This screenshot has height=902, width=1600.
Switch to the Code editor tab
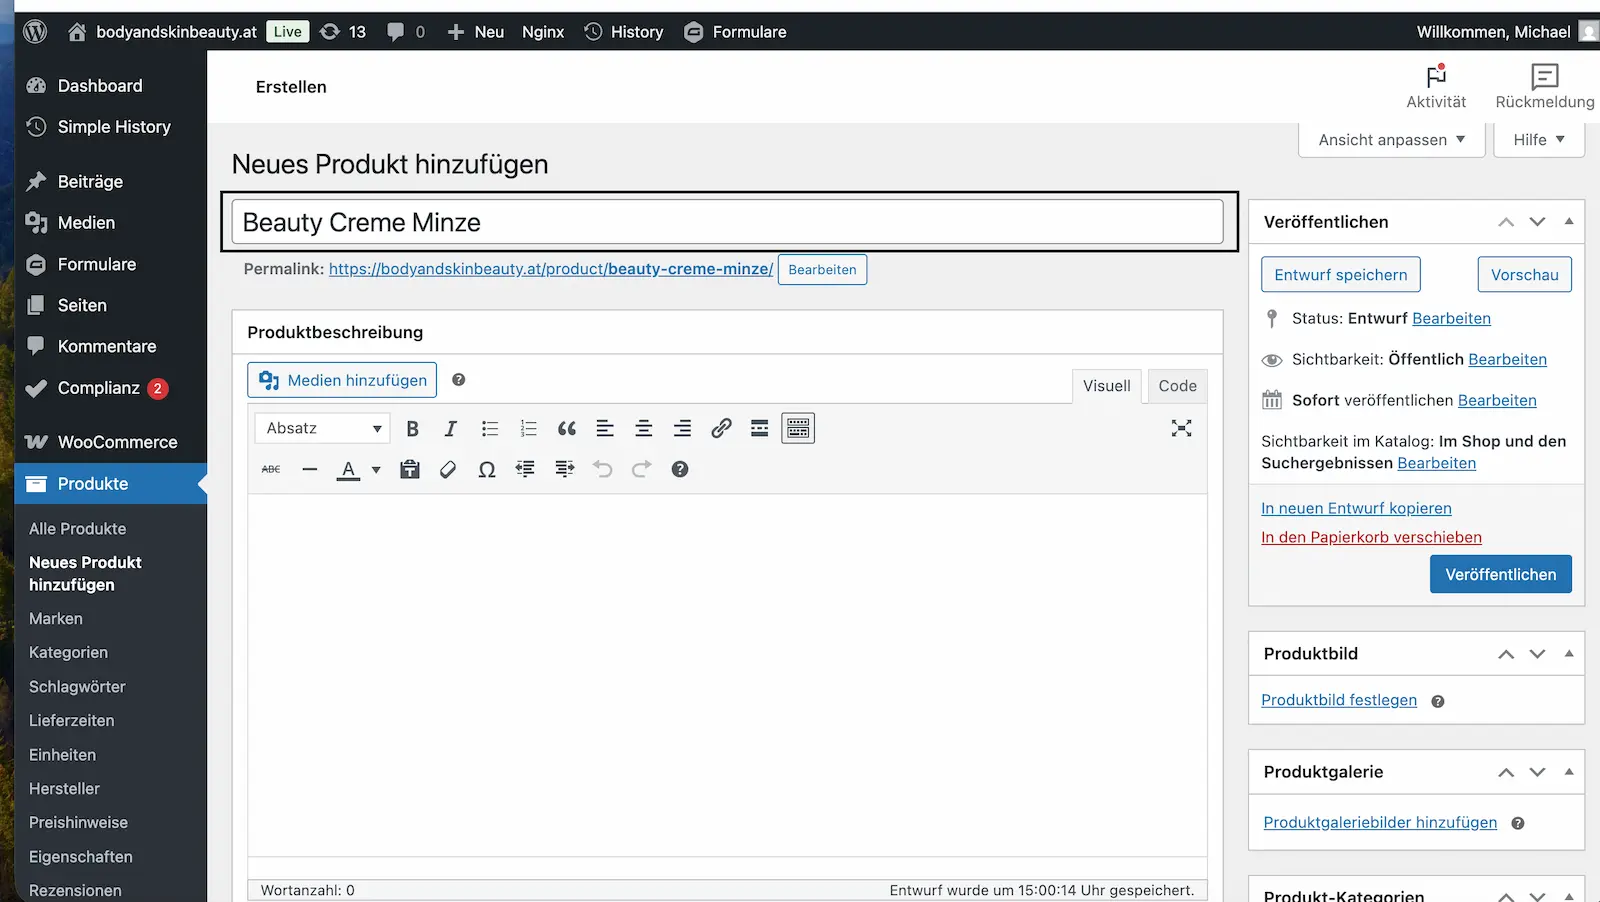click(x=1177, y=386)
